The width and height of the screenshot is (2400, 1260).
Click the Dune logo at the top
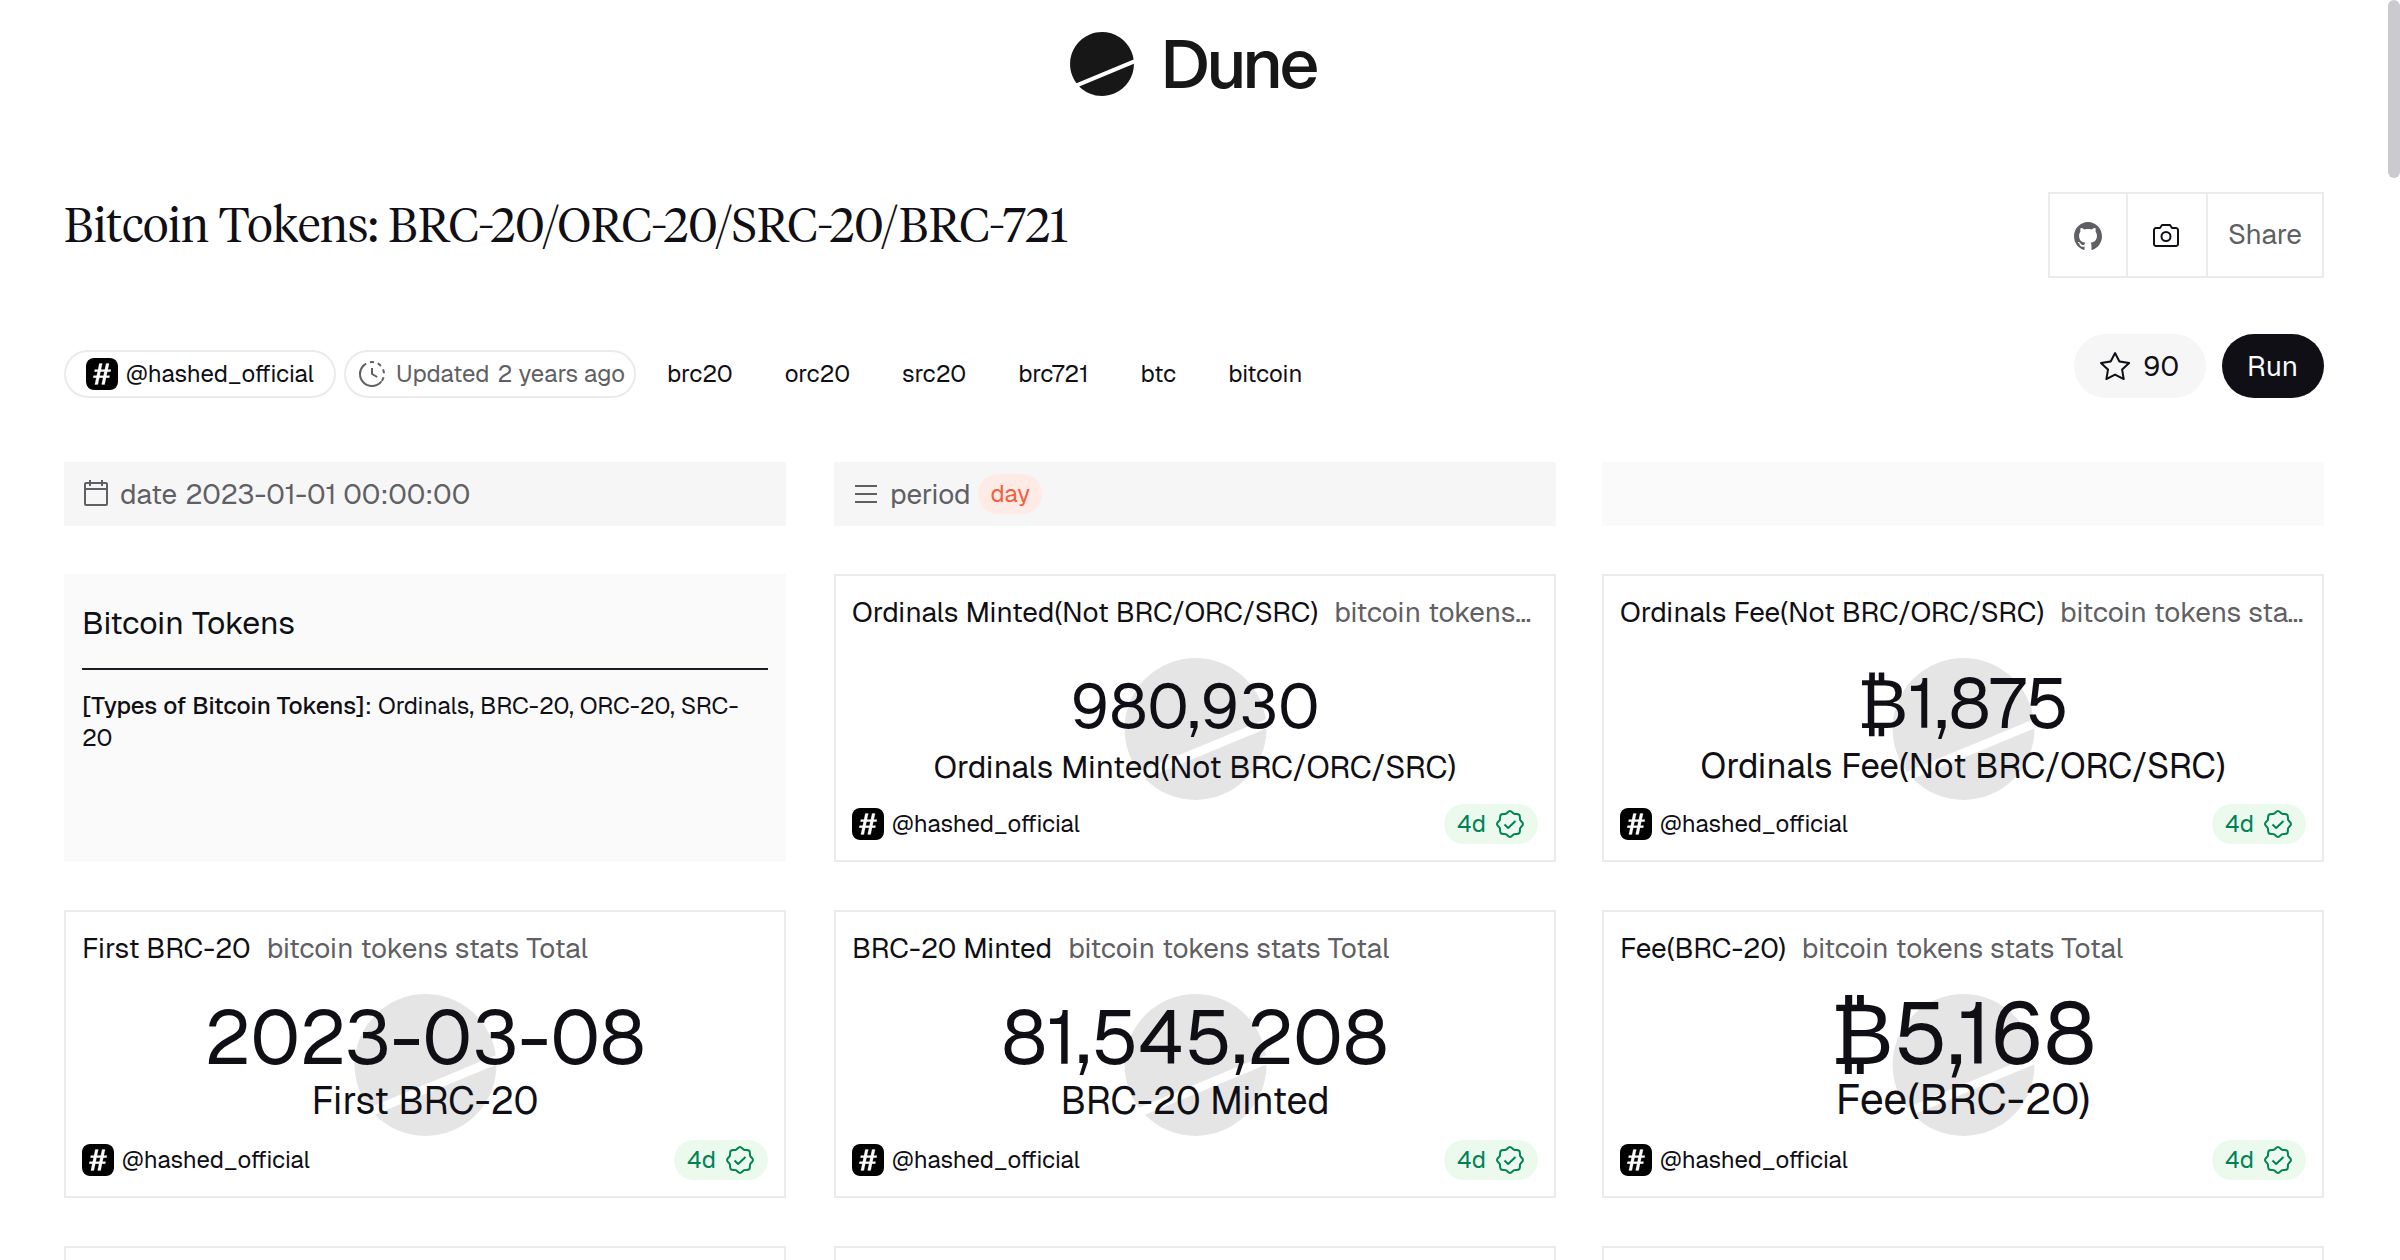pos(1197,65)
